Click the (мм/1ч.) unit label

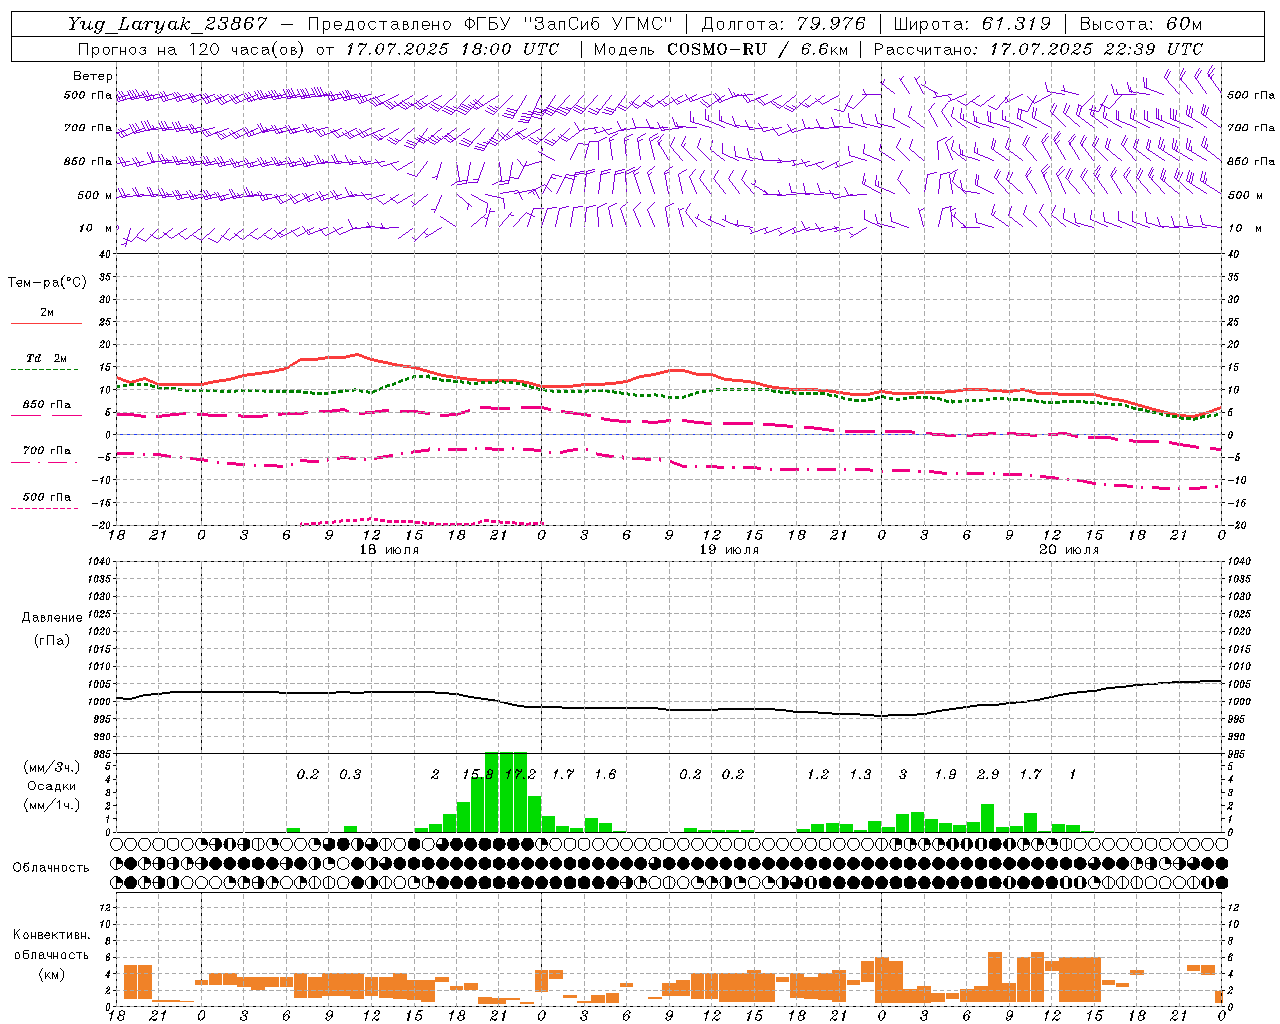51,805
